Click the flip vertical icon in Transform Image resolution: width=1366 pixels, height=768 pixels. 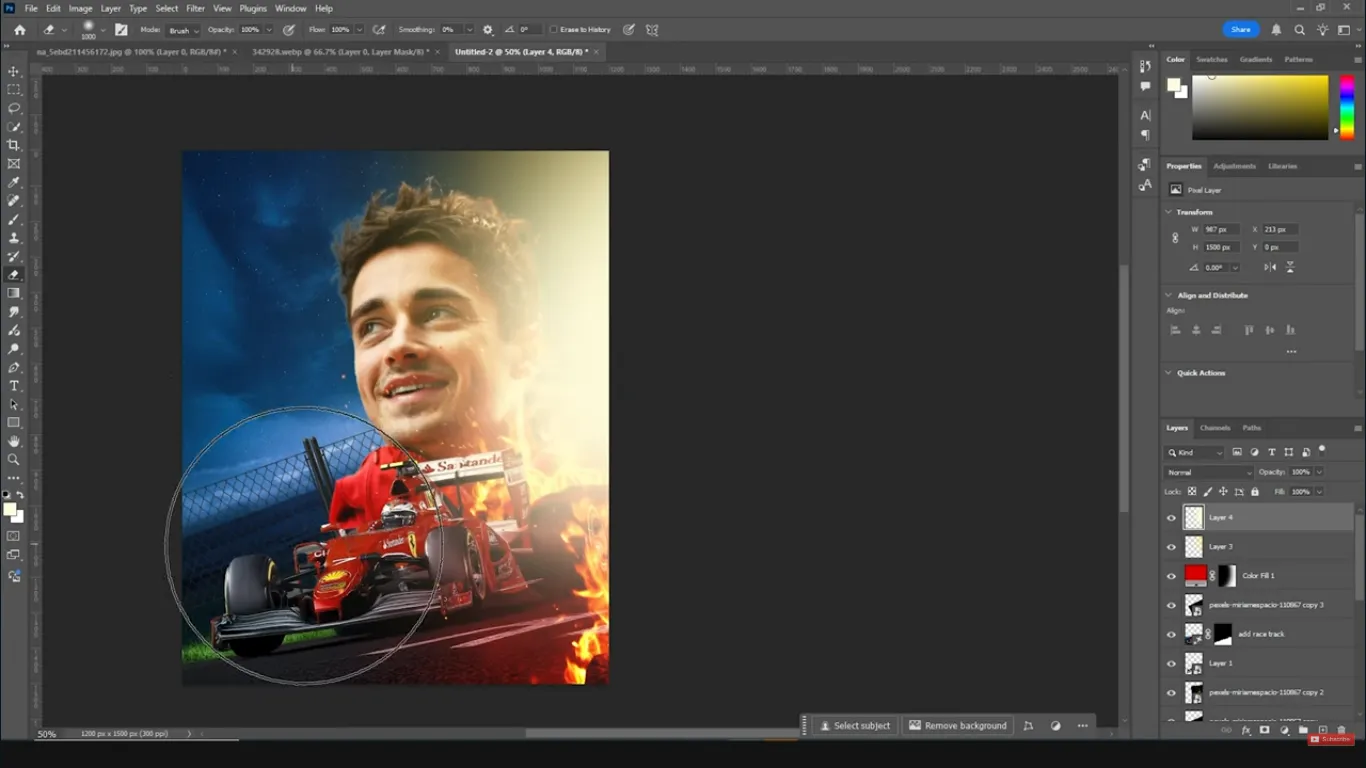click(1290, 267)
